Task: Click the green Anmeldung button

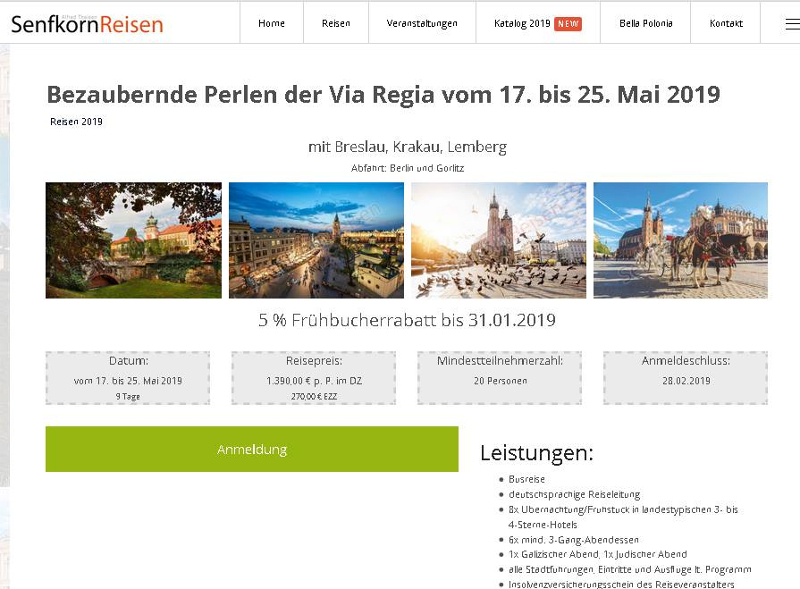Action: (252, 449)
